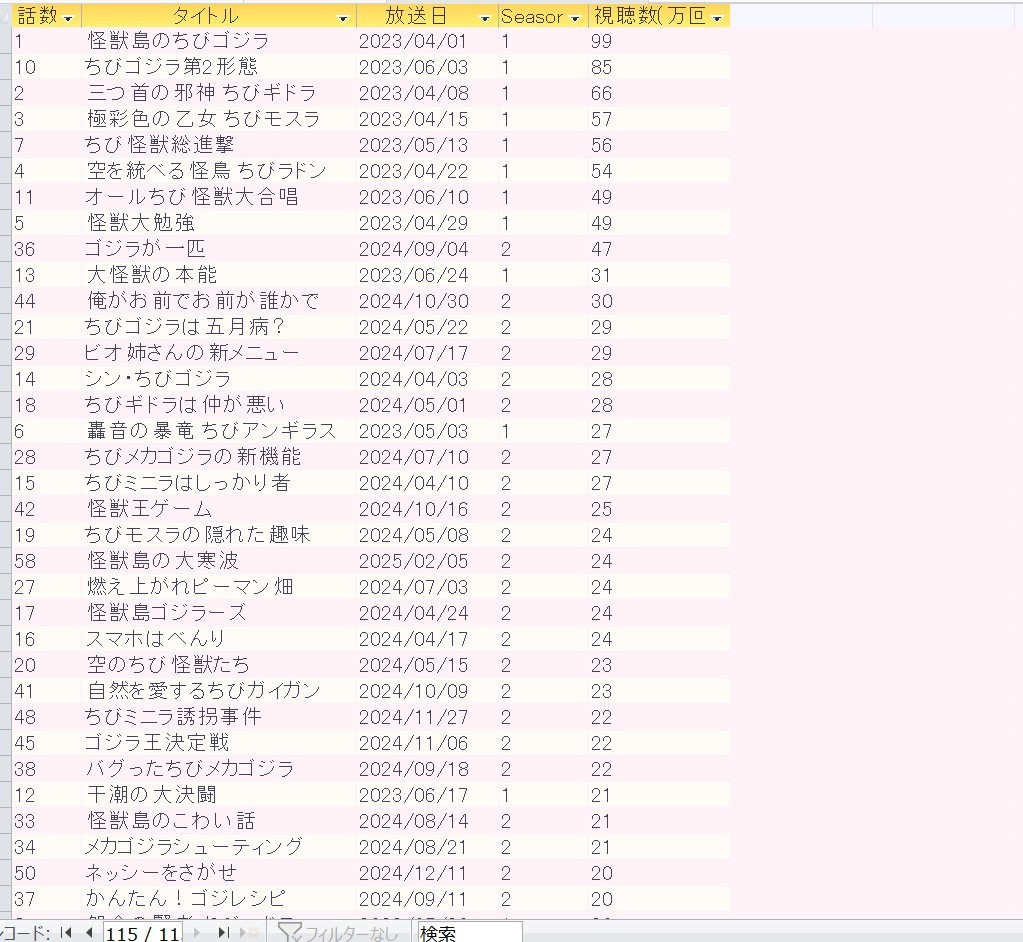Click the title cell かんたん!ゴジレシピ
Viewport: 1023px width, 942px height.
coord(219,899)
